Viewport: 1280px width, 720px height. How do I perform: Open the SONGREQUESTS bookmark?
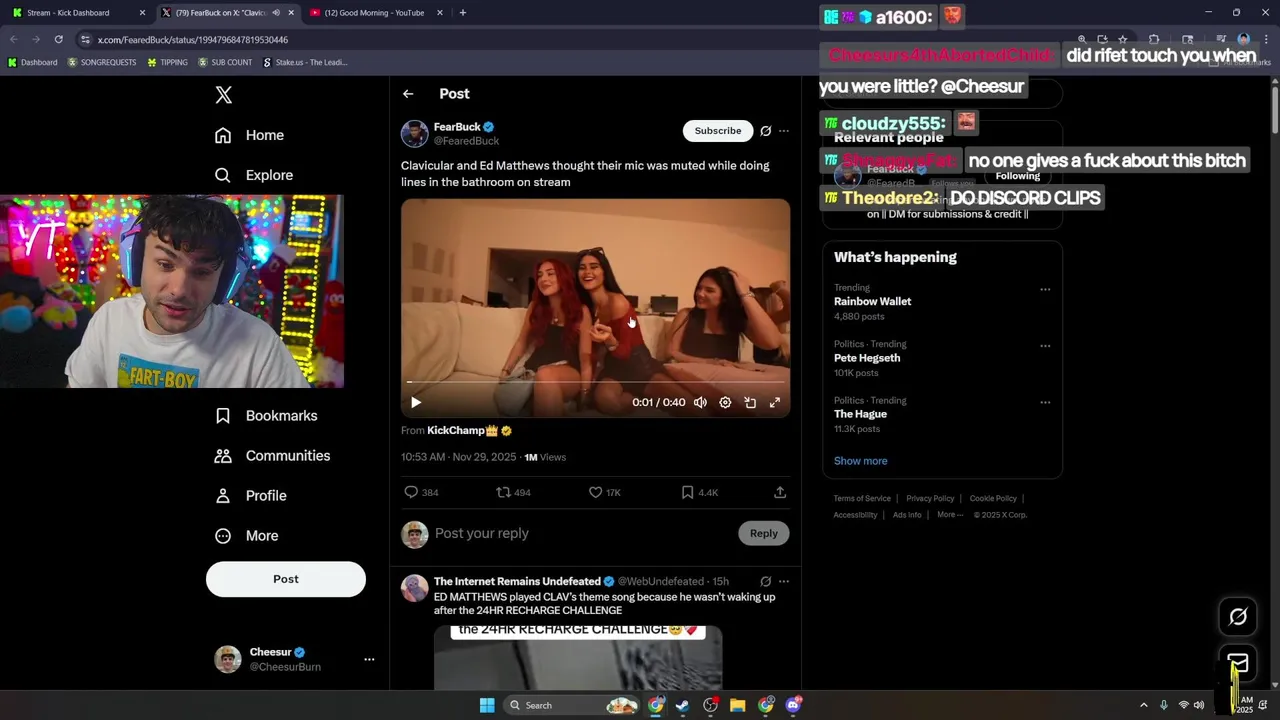(102, 63)
